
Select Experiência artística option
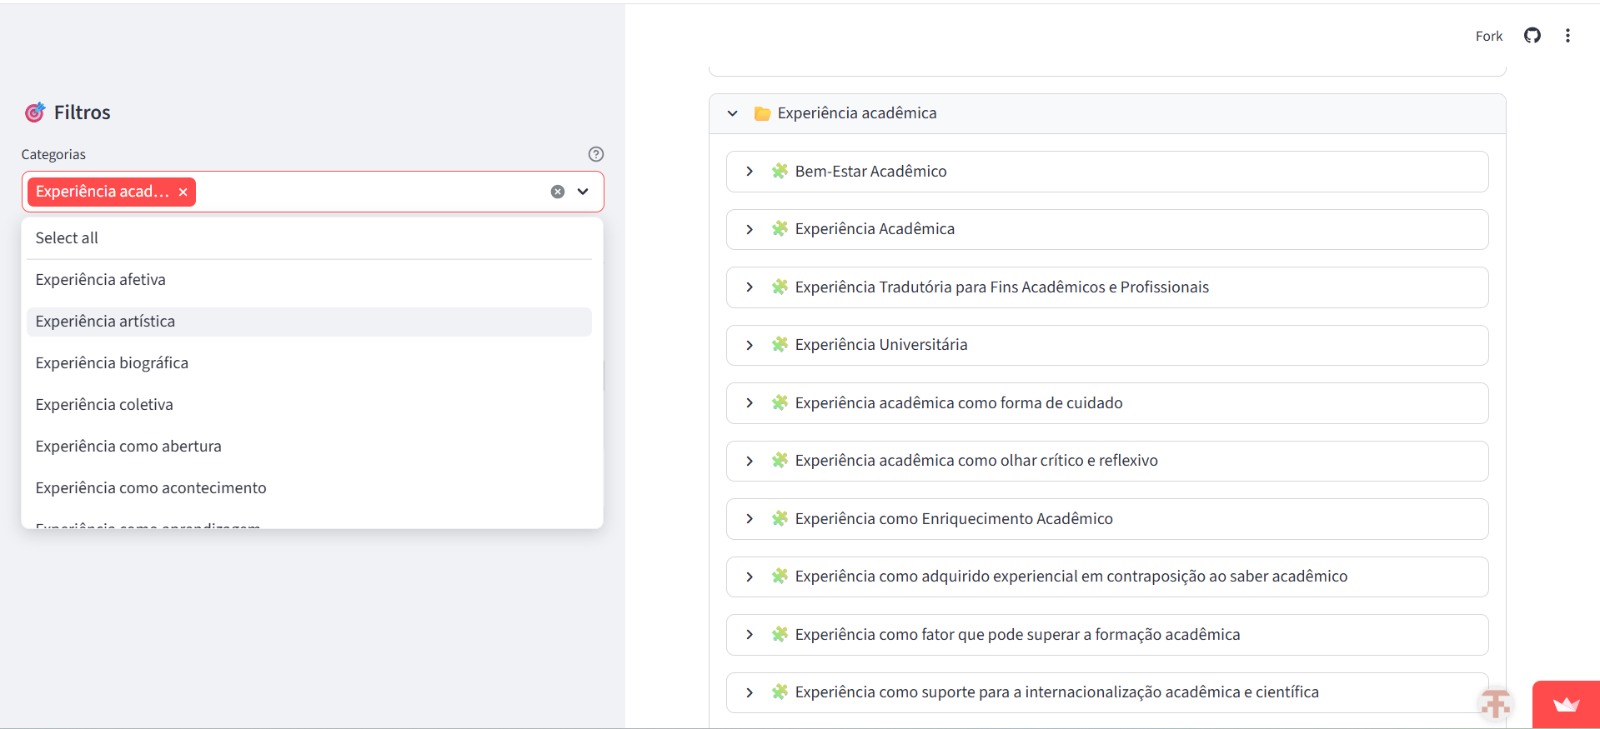coord(105,321)
